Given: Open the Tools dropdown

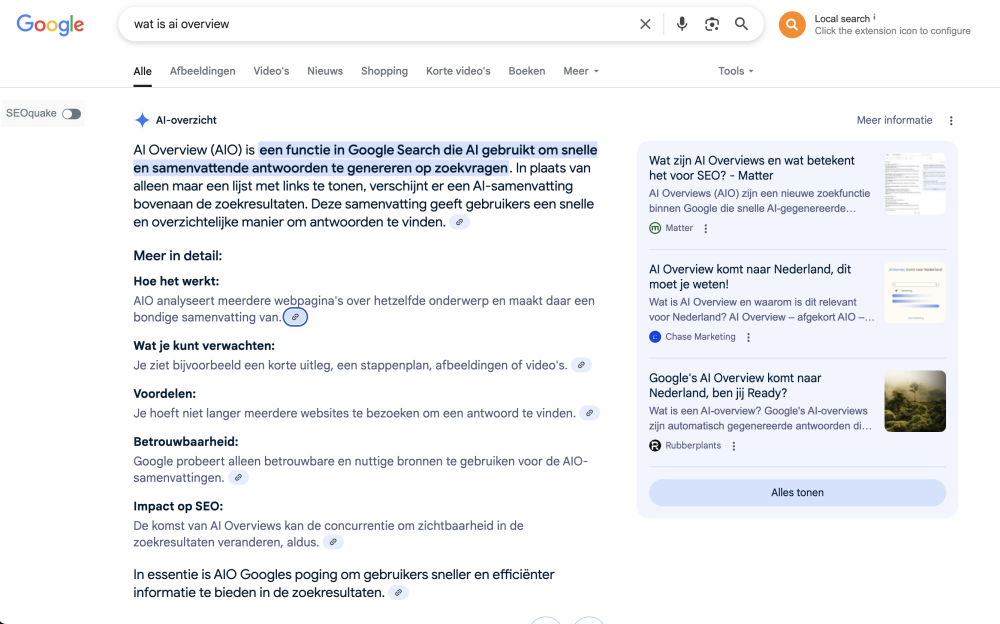Looking at the screenshot, I should click(736, 71).
